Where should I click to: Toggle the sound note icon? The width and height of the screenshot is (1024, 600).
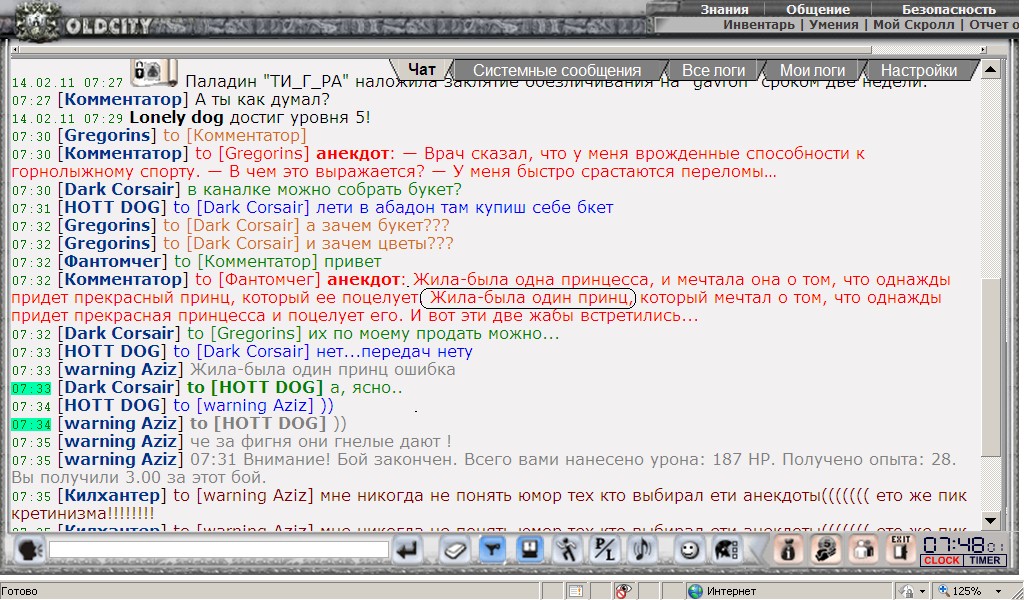click(642, 550)
